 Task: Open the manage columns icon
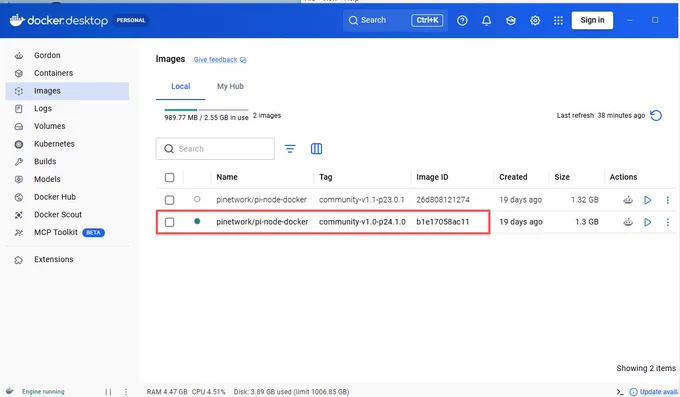pos(316,149)
